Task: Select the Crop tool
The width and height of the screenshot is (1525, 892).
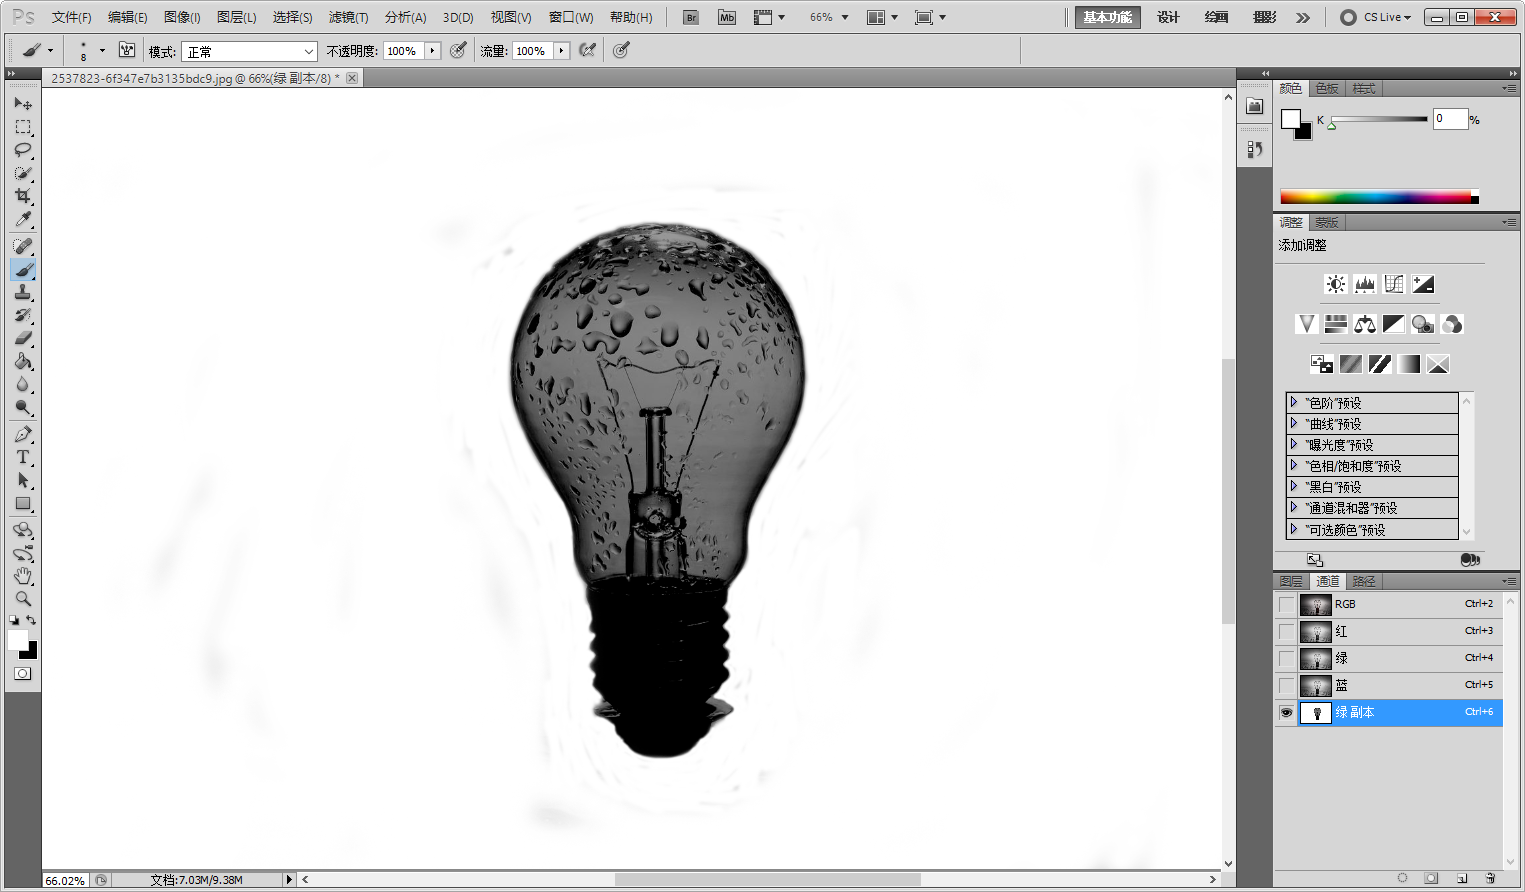Action: (x=23, y=196)
